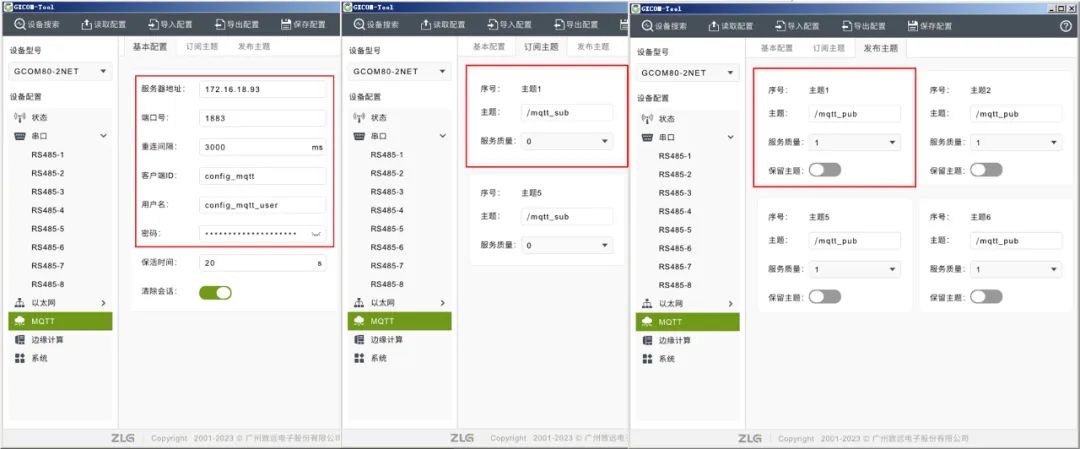The image size is (1080, 449).
Task: Switch to 基本配置 tab in the 订阅主题 window
Action: click(x=489, y=47)
